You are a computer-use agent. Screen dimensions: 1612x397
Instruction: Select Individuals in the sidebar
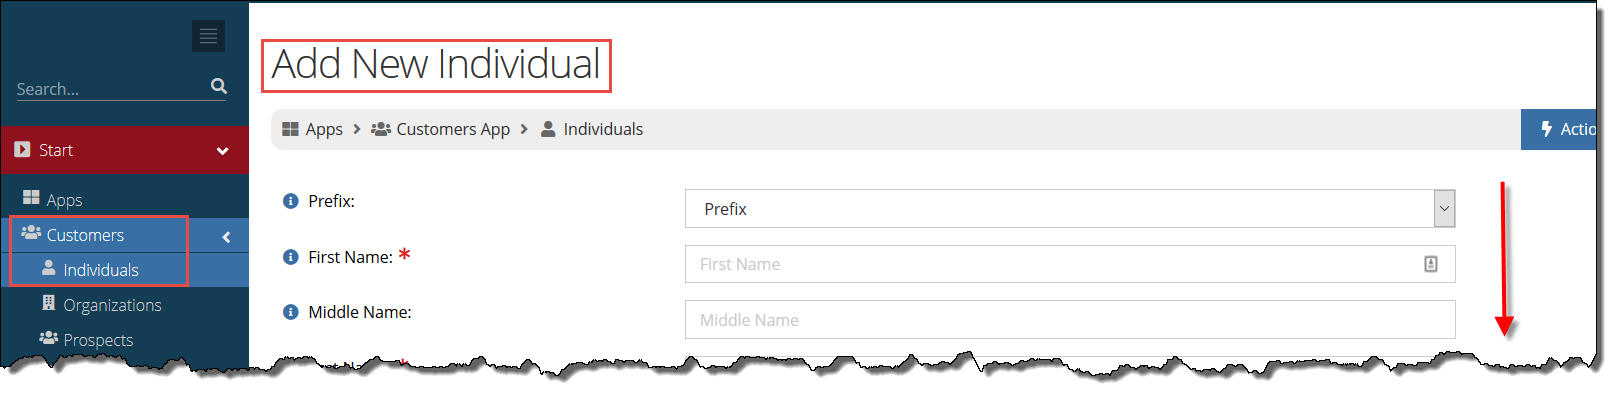point(100,270)
